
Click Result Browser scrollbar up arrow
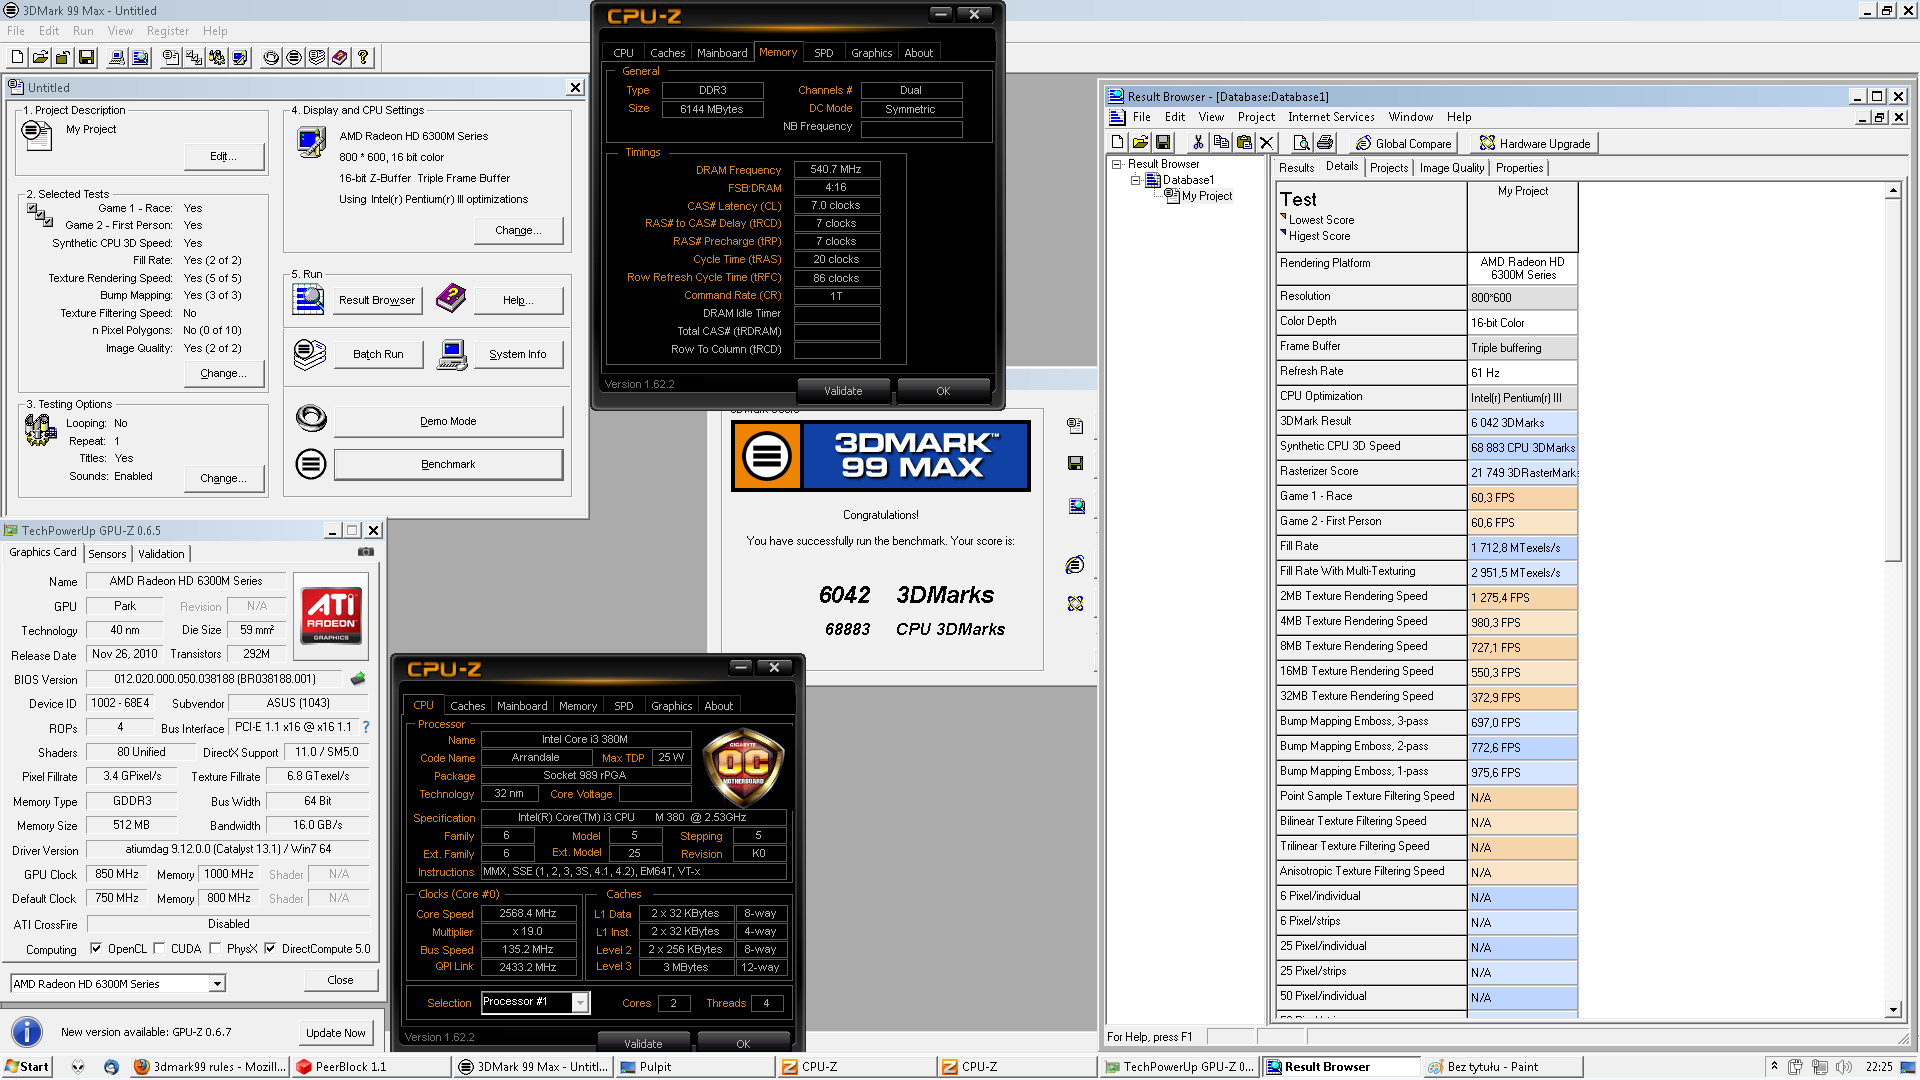click(x=1892, y=190)
